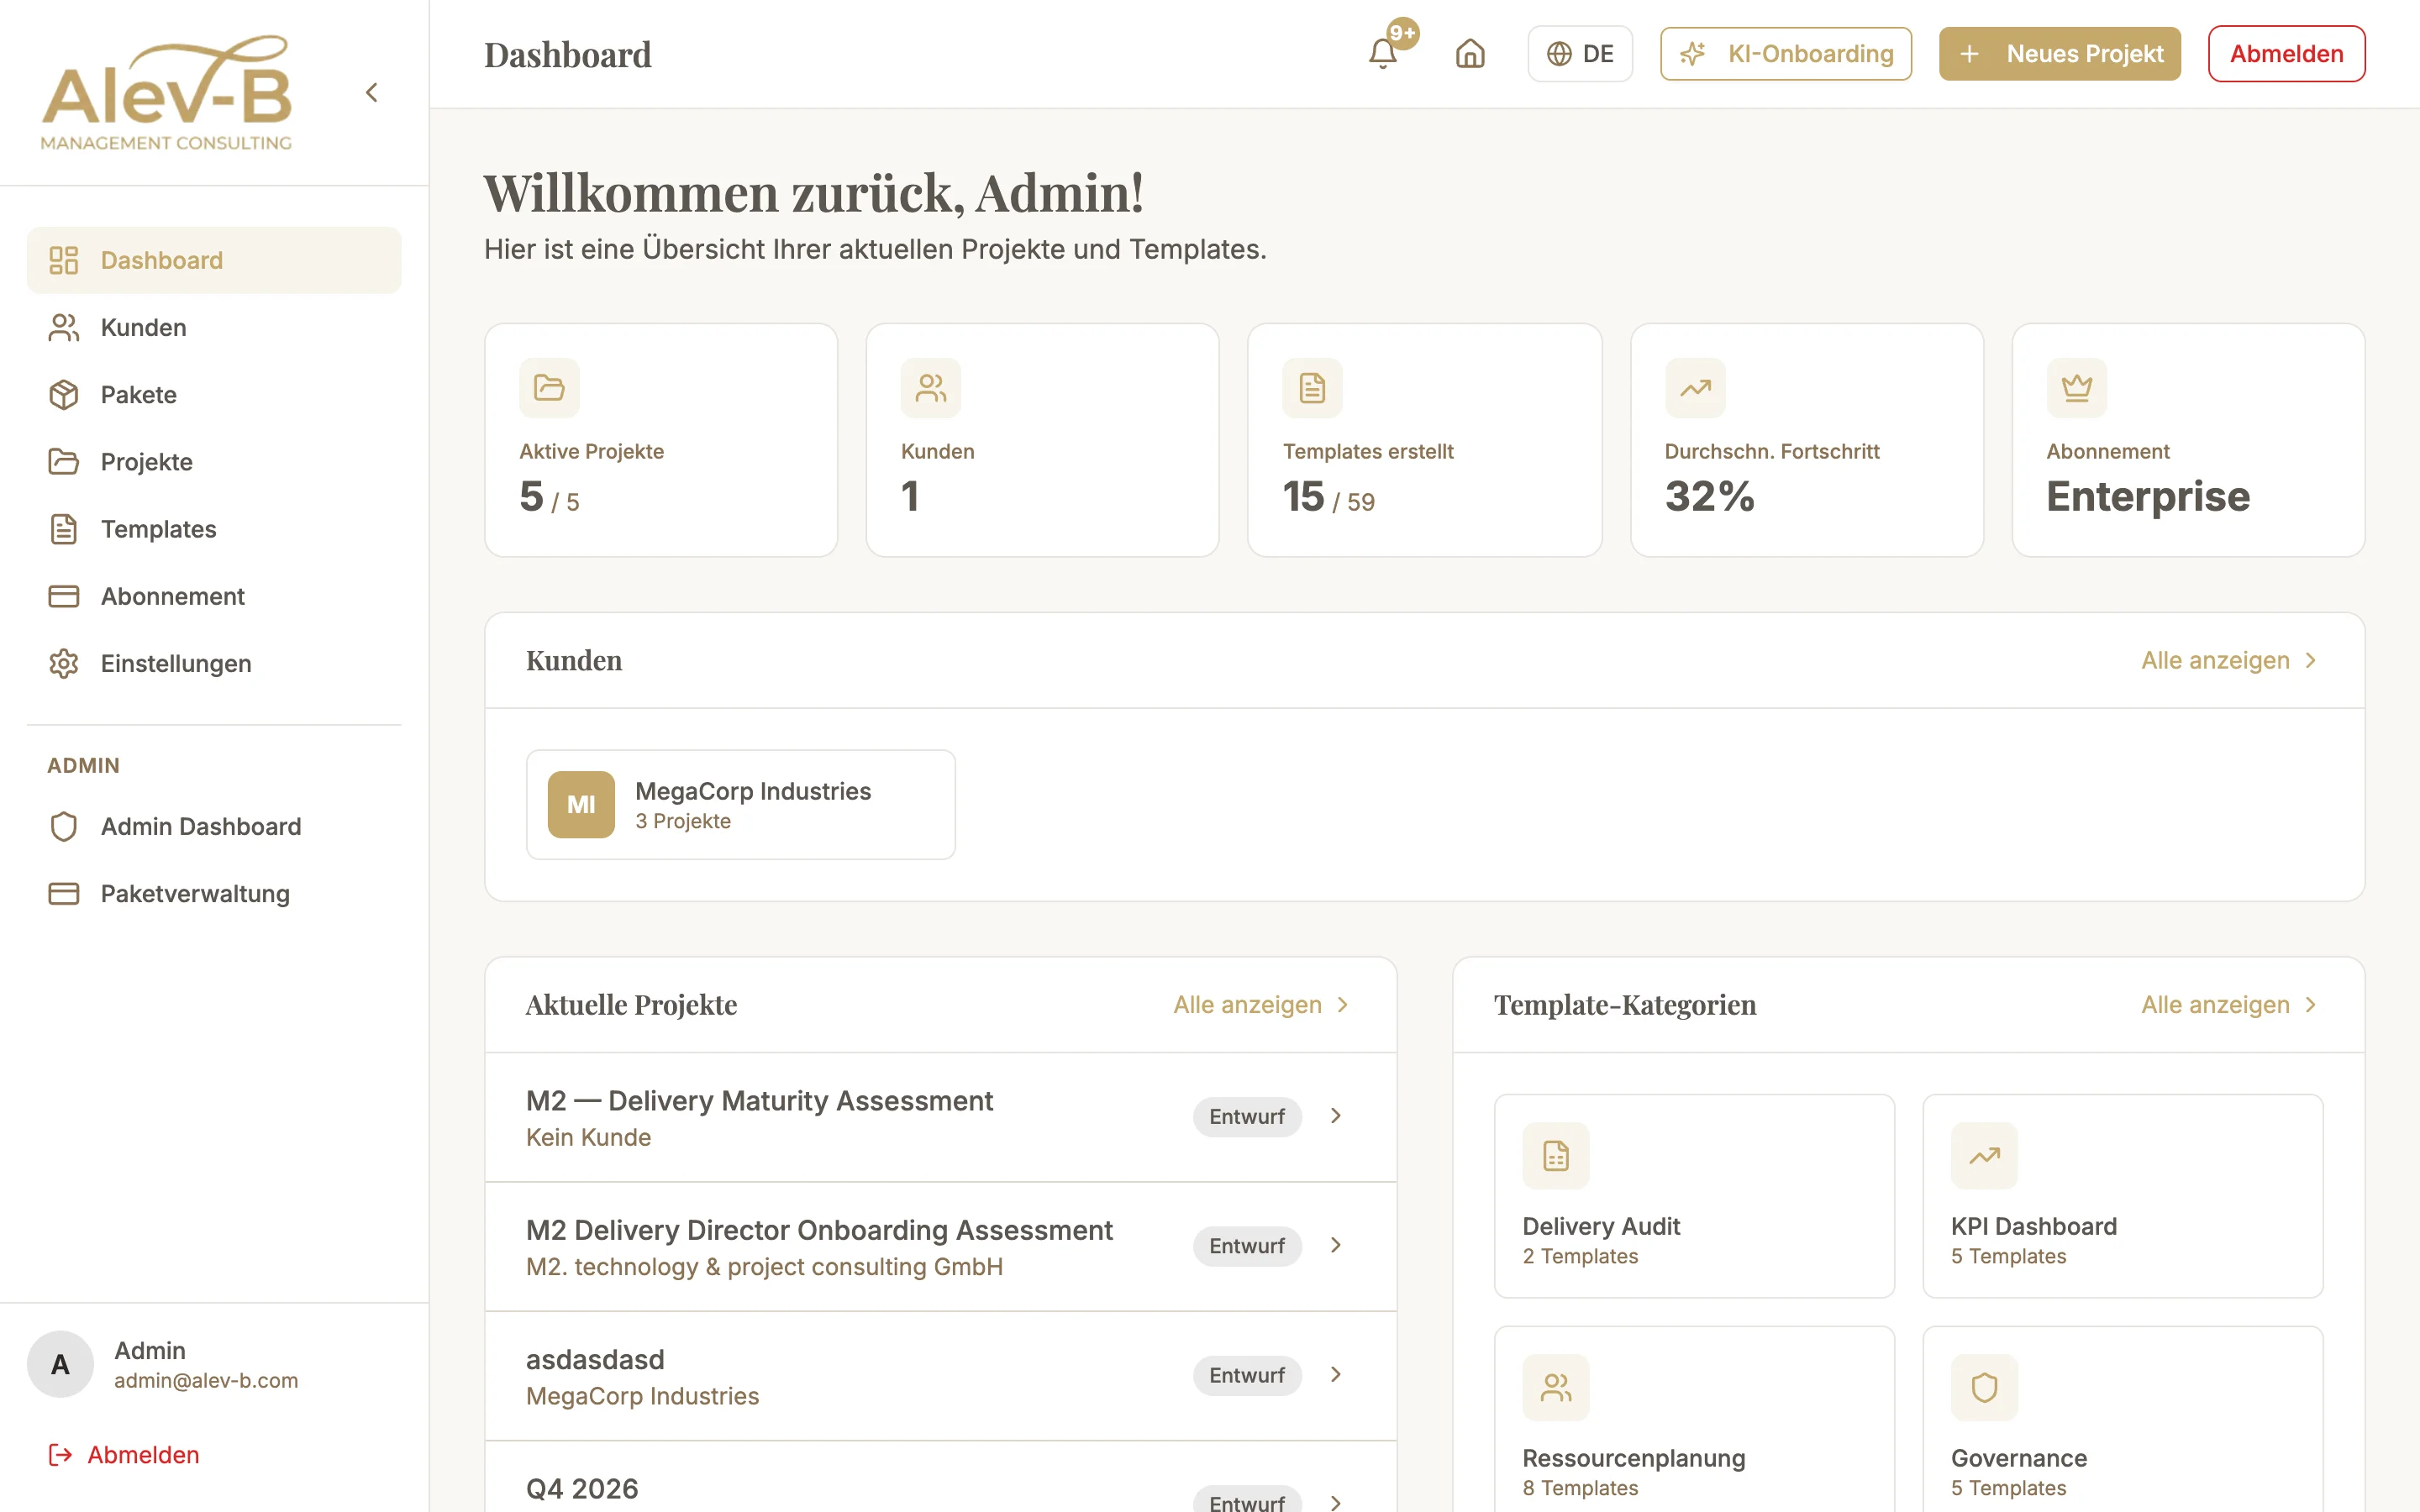Click the Paketverwaltung card icon
Image resolution: width=2420 pixels, height=1512 pixels.
click(x=64, y=893)
